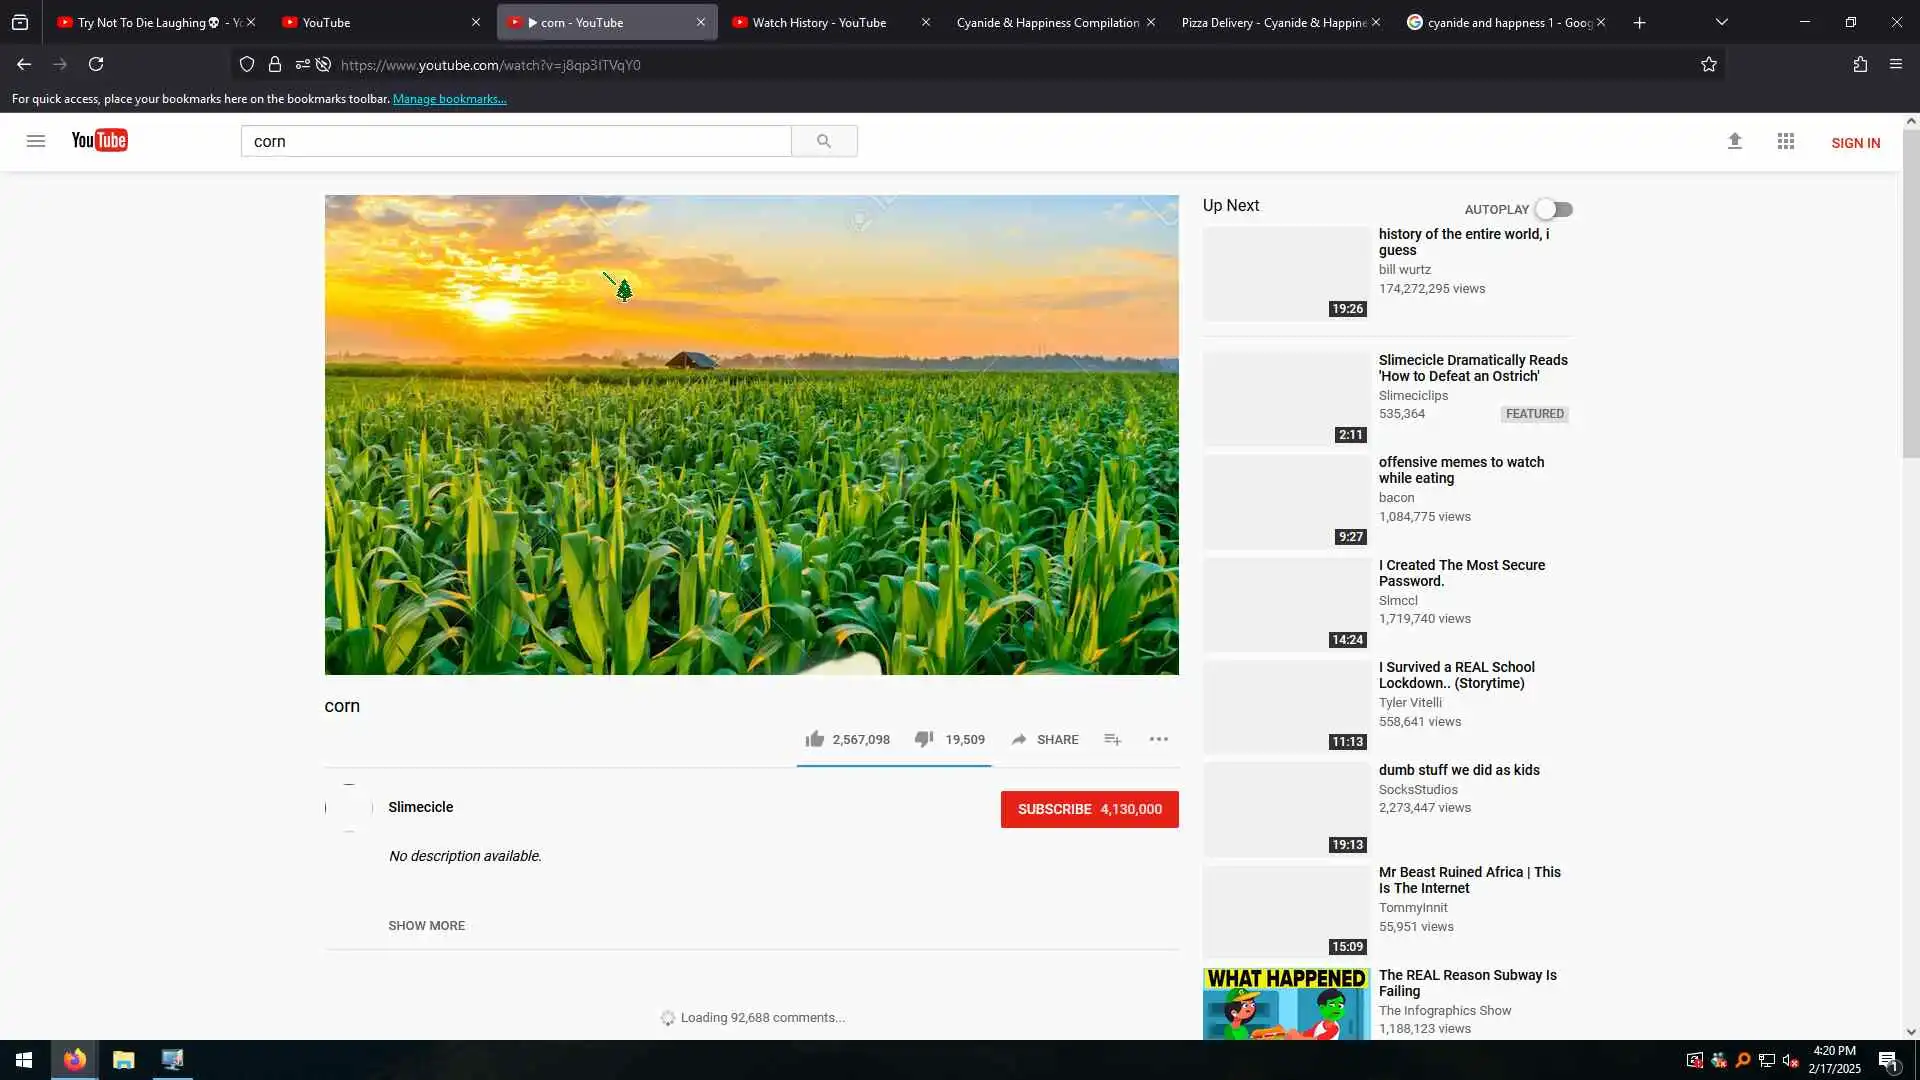Click the red SUBSCRIBE button

1089,809
